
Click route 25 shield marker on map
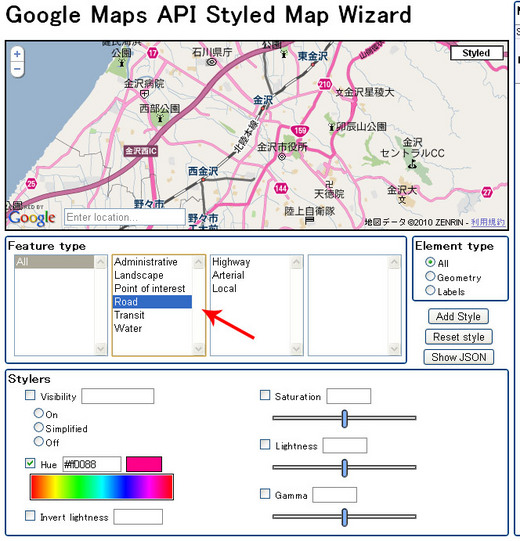click(31, 183)
